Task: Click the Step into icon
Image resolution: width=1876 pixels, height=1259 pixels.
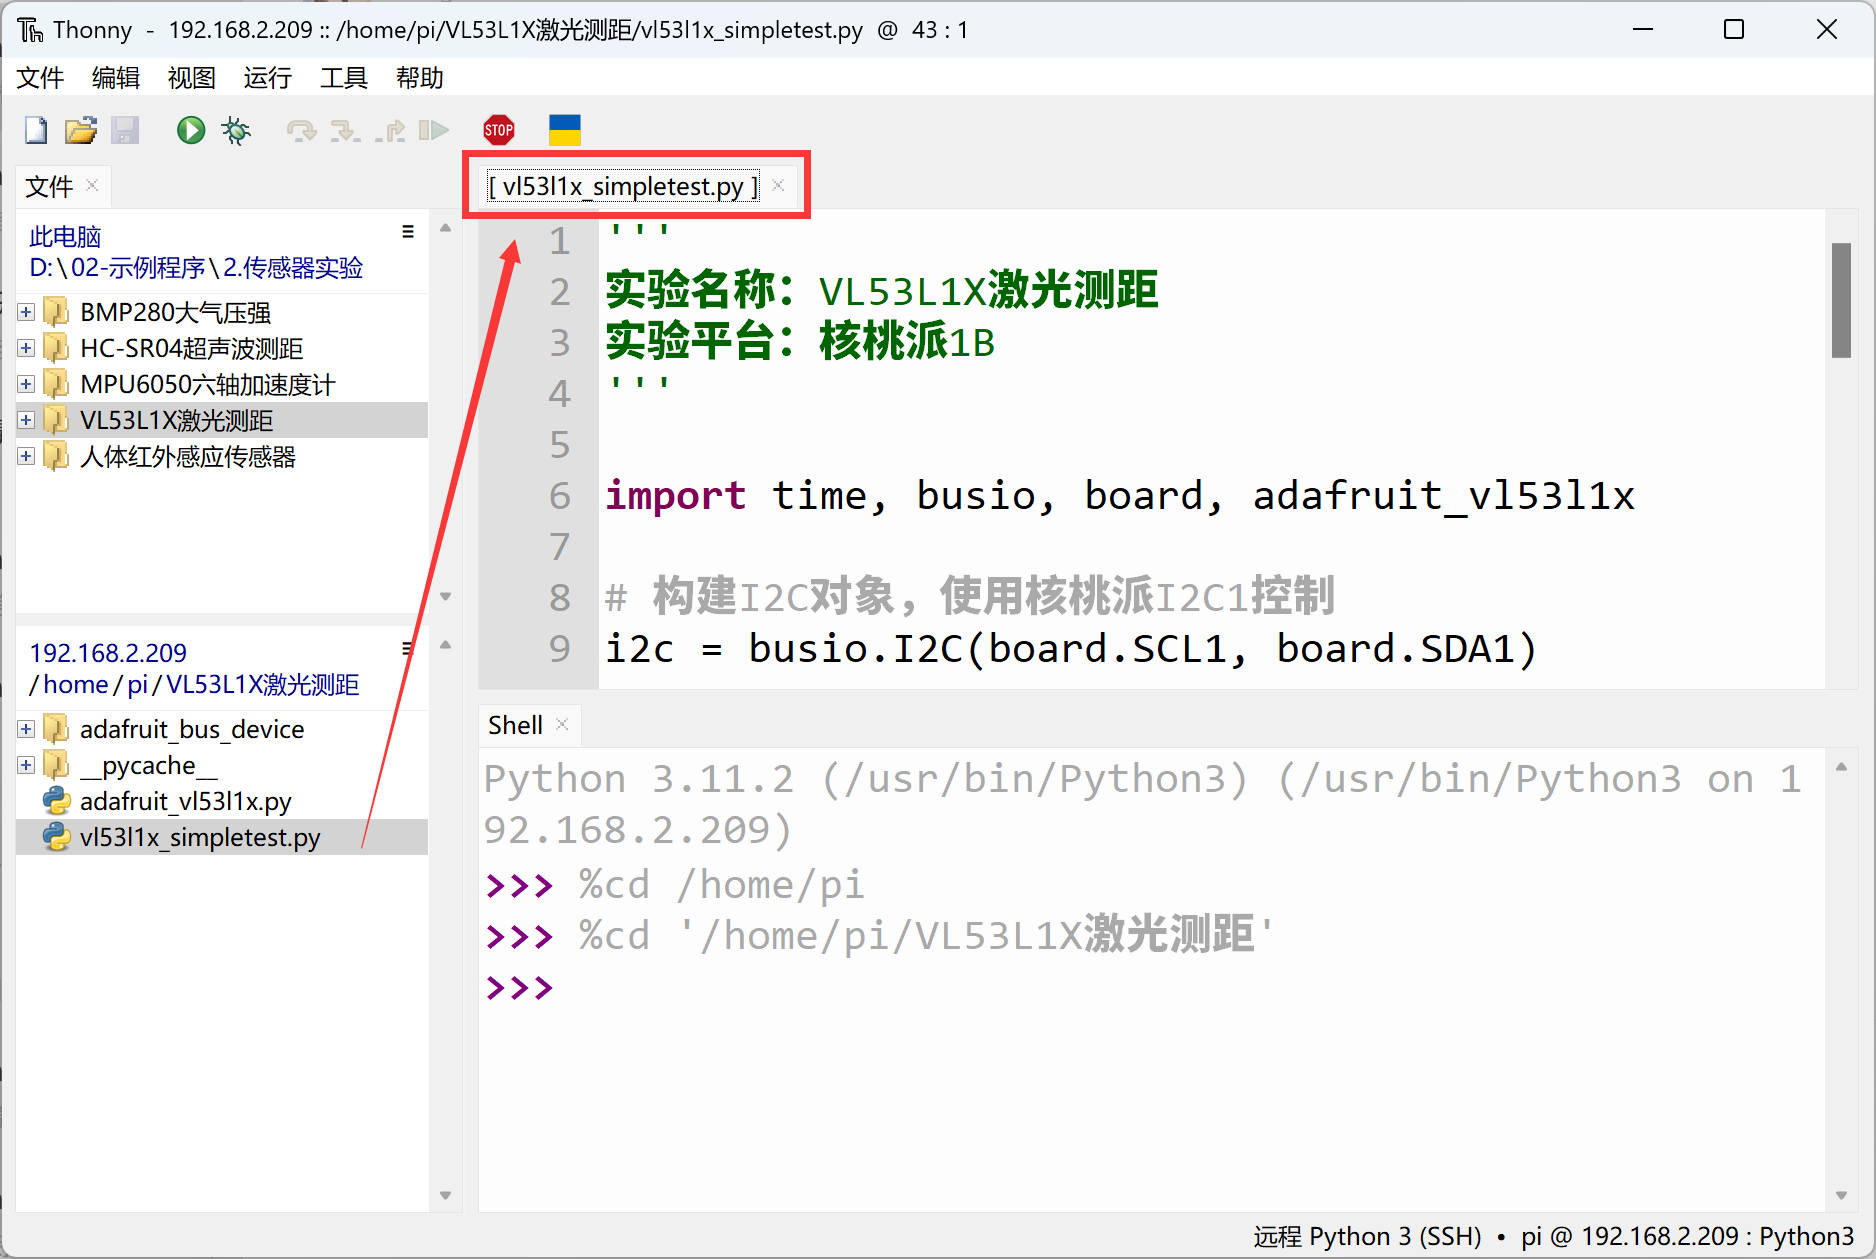Action: tap(345, 130)
